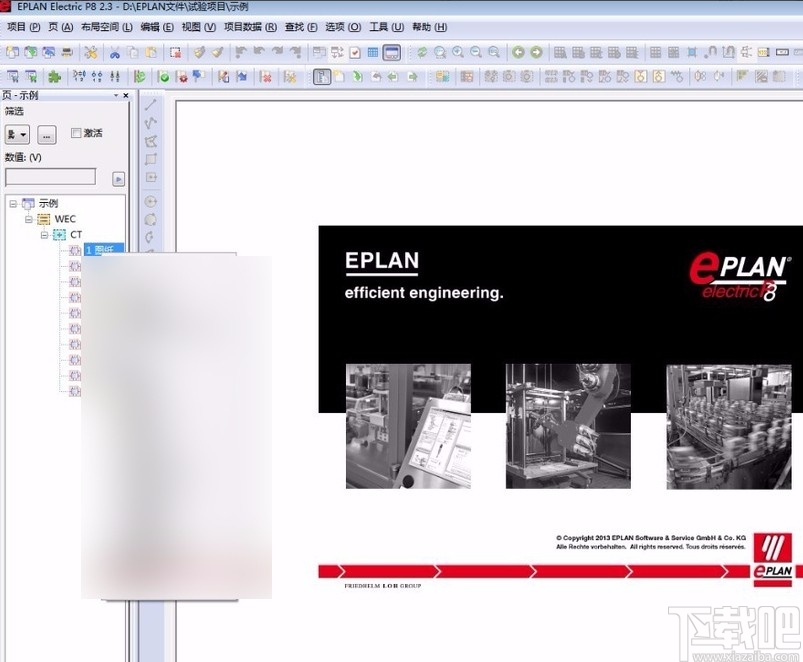Select the CT tree item
Viewport: 803px width, 662px height.
pos(76,234)
